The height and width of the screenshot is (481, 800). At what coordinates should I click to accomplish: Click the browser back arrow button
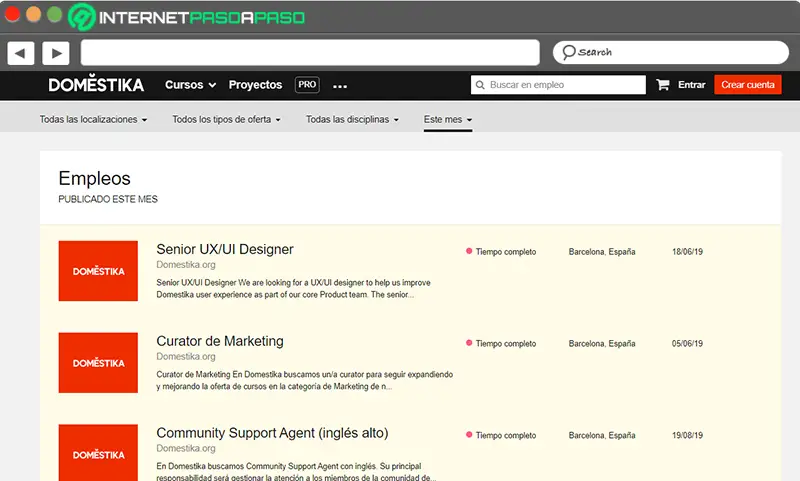pyautogui.click(x=21, y=53)
